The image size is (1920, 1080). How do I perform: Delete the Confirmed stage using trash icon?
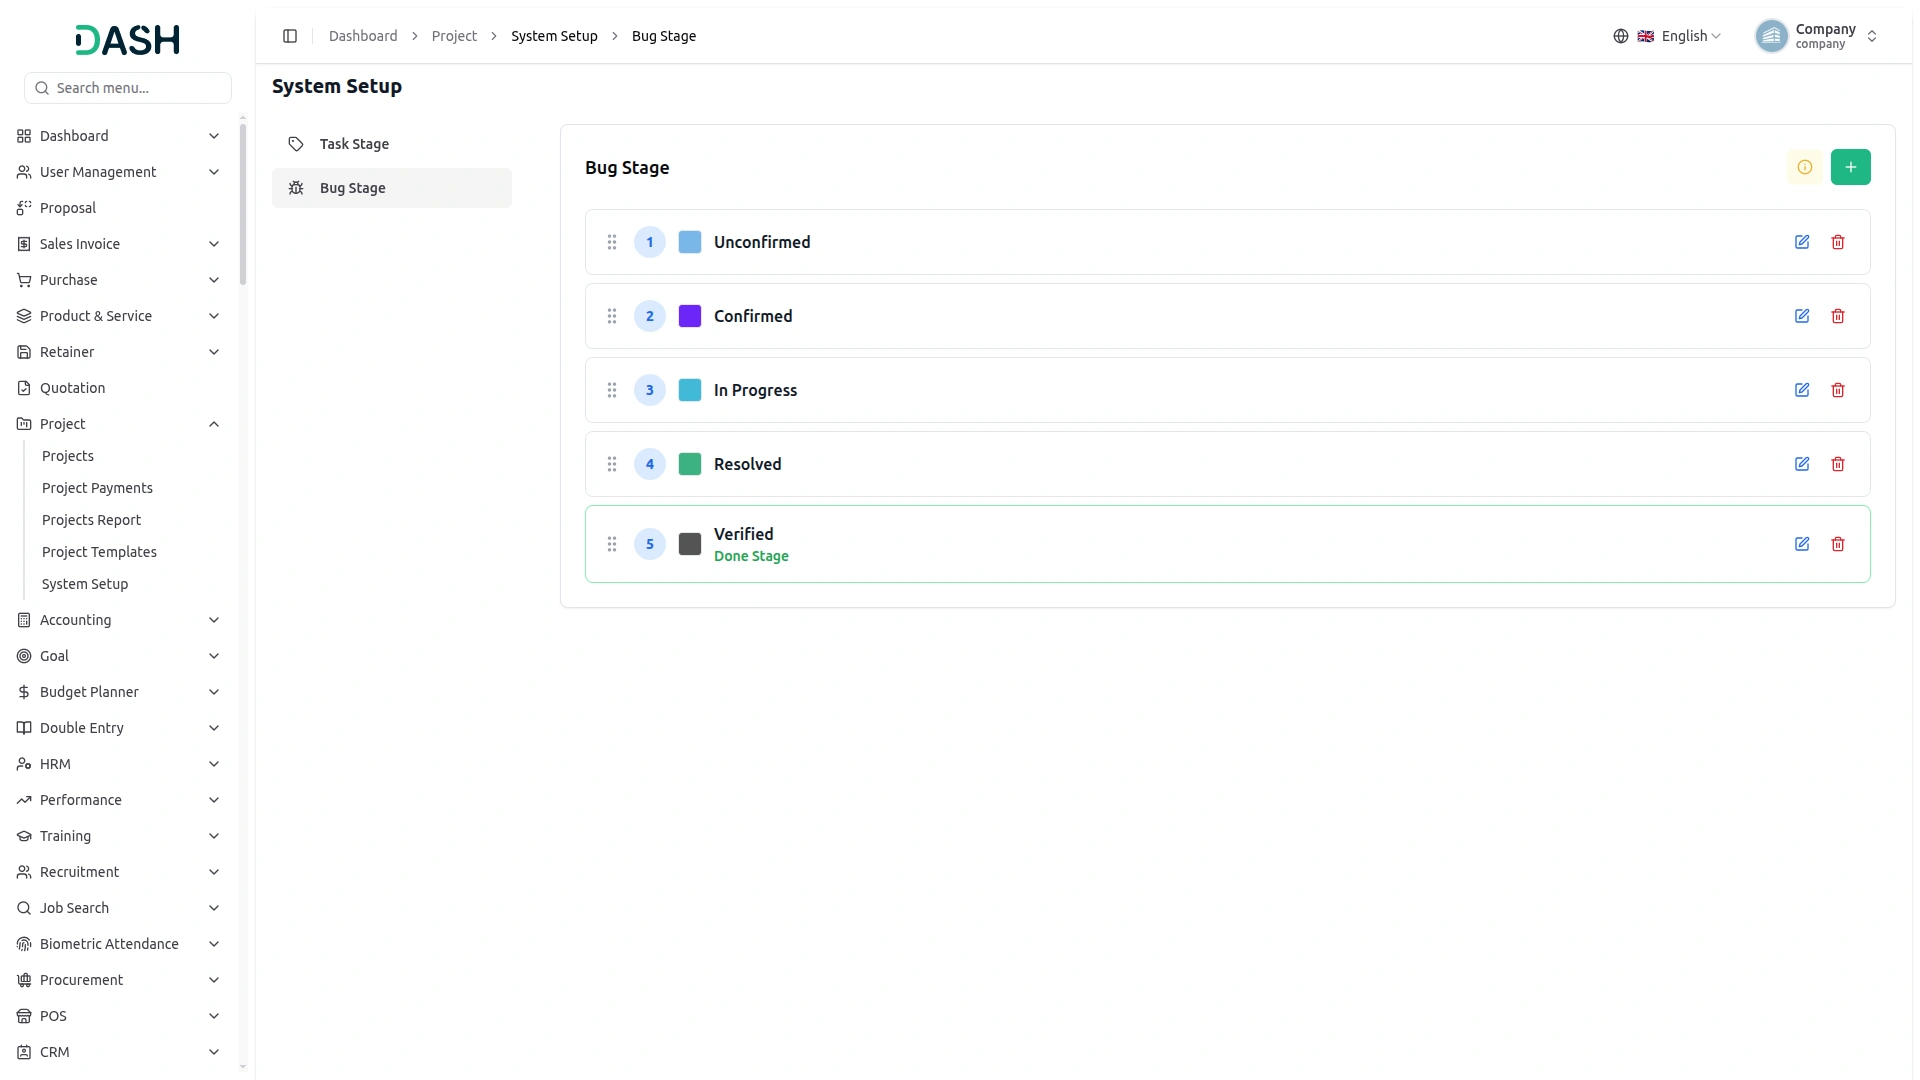pyautogui.click(x=1837, y=316)
